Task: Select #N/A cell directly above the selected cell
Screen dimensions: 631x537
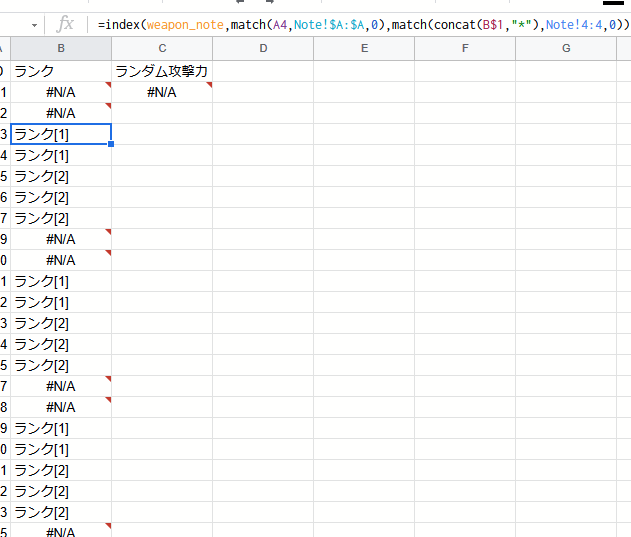Action: click(61, 113)
